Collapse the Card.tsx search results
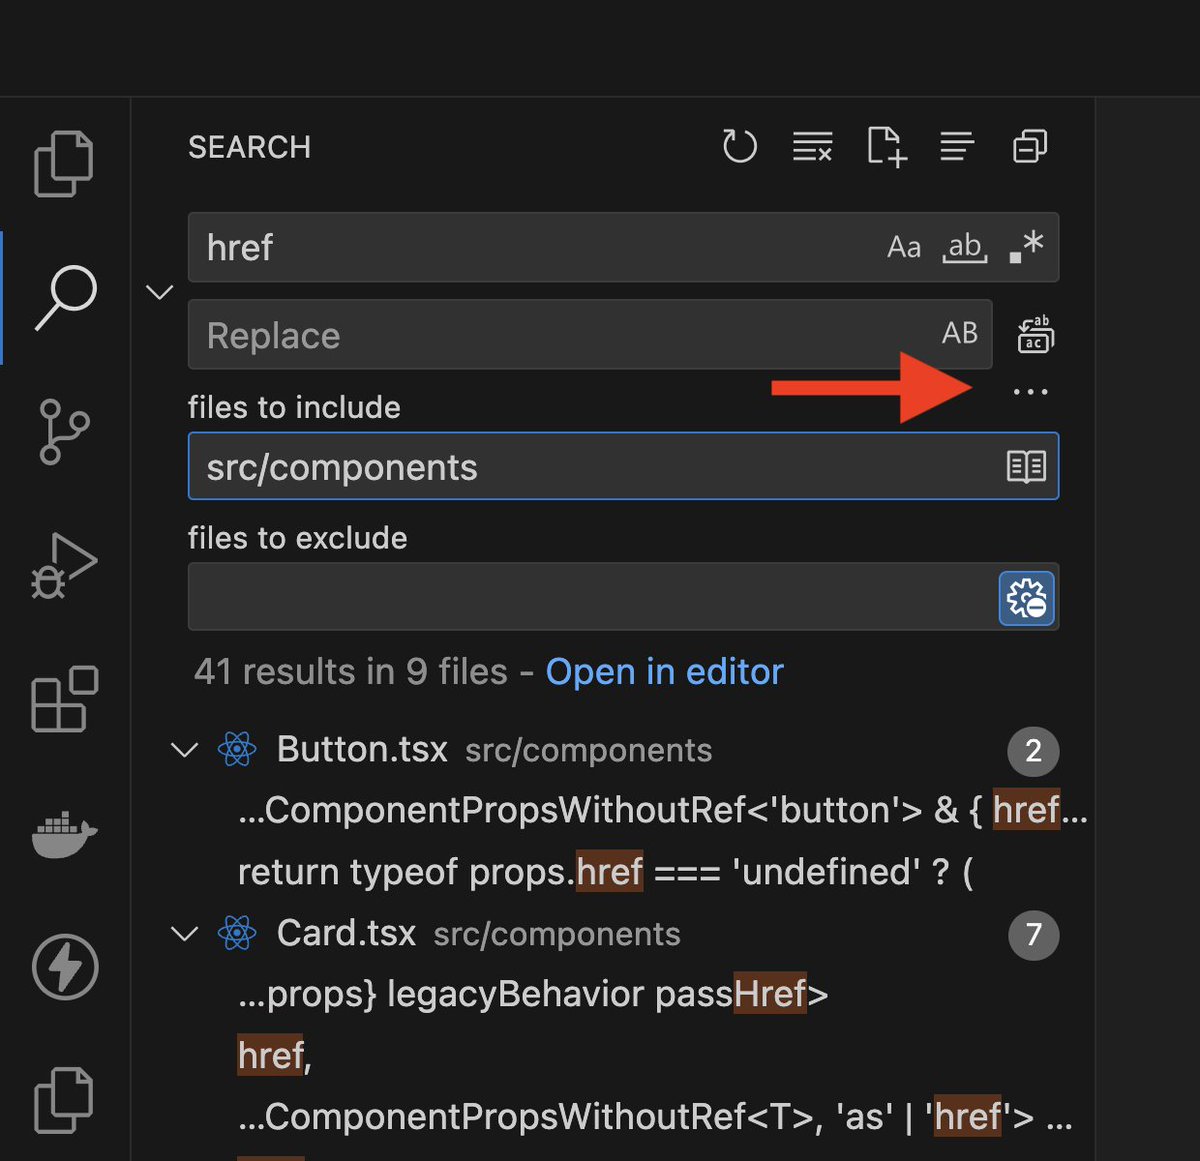This screenshot has height=1161, width=1200. [x=184, y=935]
